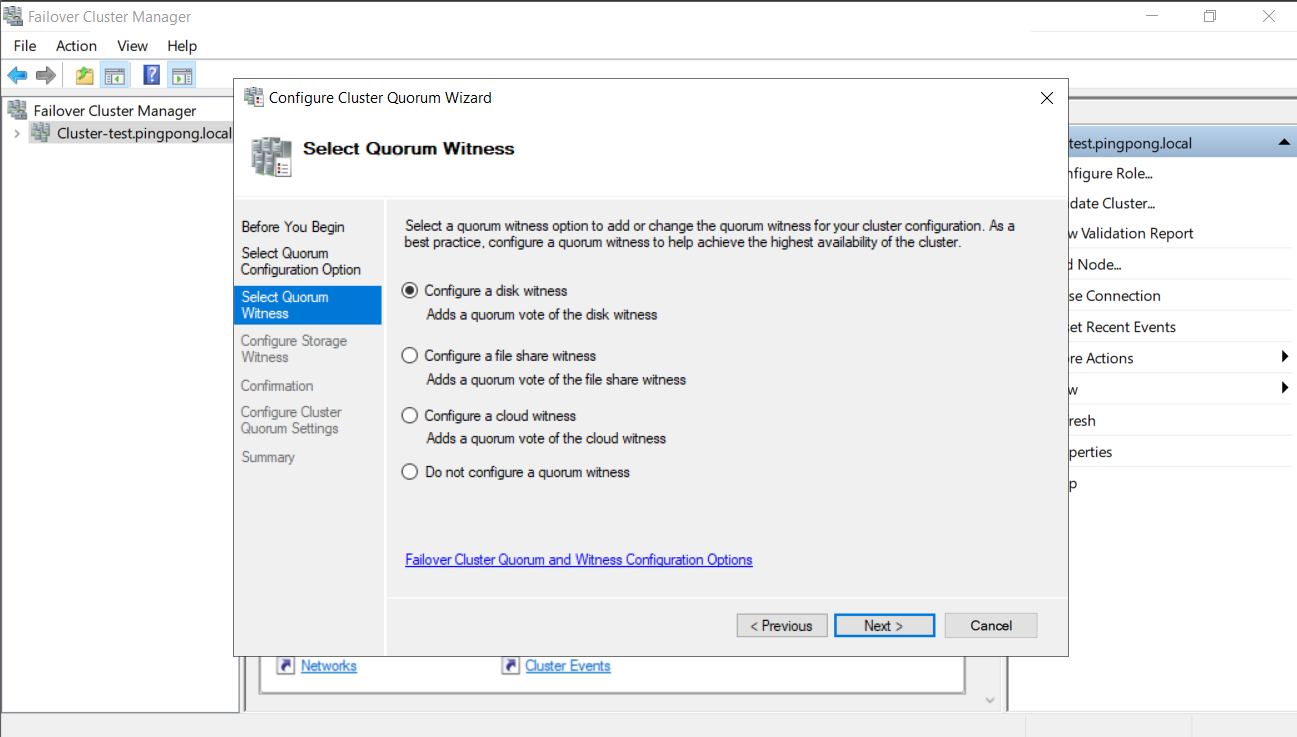The image size is (1297, 737).
Task: Open Failover Cluster Quorum and Witness Configuration Options link
Action: click(579, 560)
